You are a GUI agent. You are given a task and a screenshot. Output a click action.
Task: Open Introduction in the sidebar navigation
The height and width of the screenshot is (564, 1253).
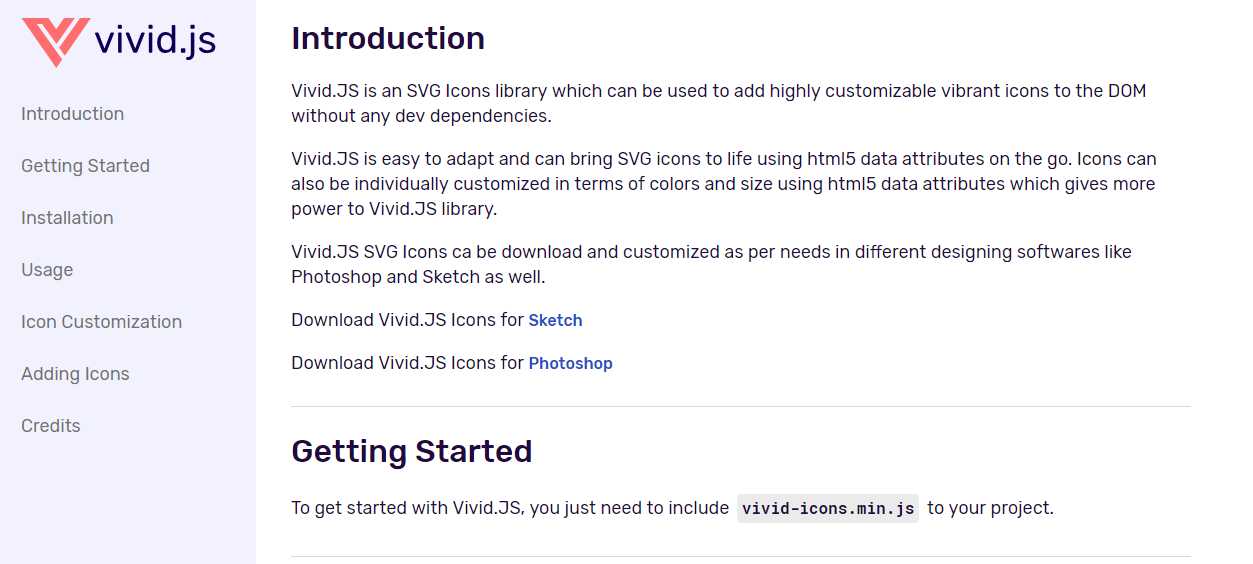pos(73,114)
